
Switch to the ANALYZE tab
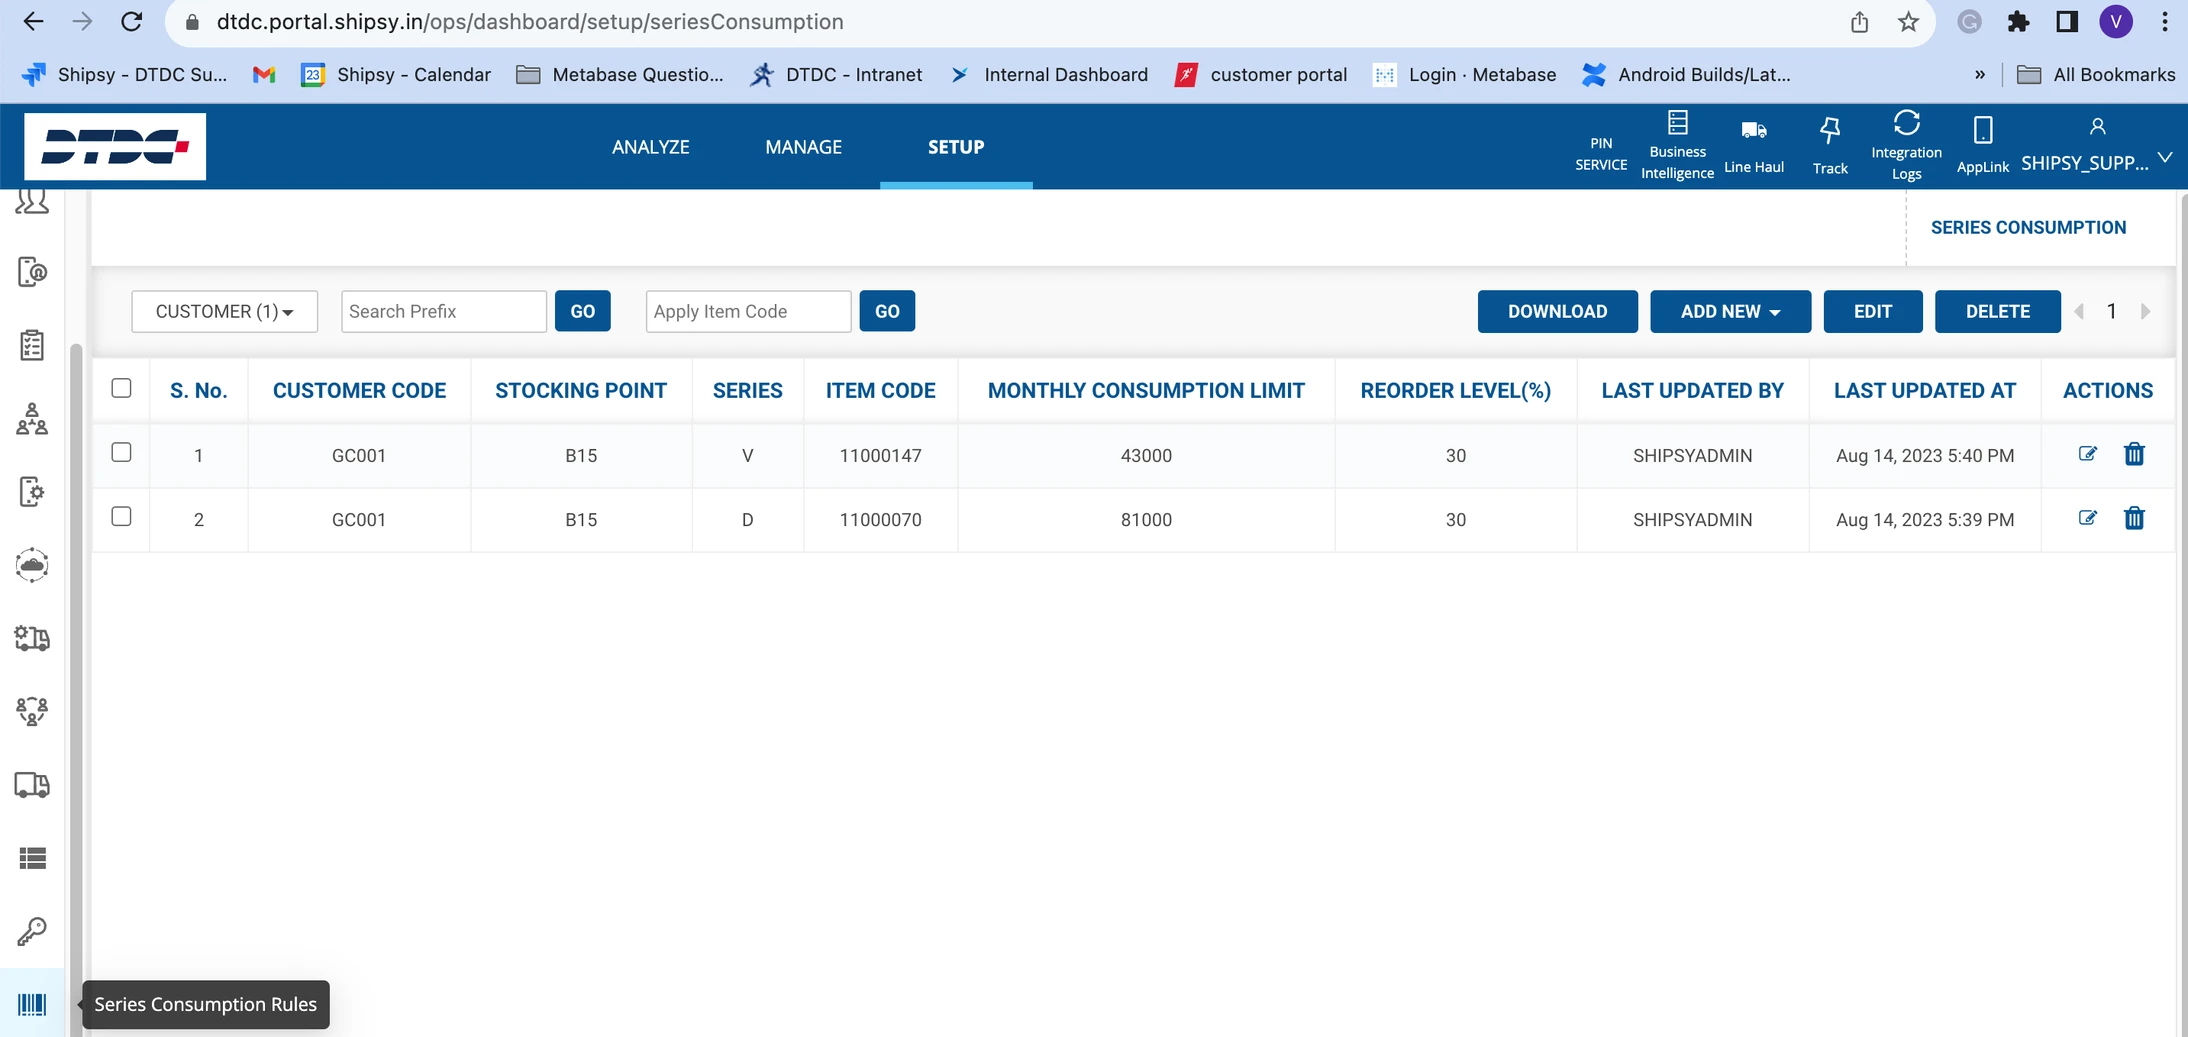[x=650, y=147]
